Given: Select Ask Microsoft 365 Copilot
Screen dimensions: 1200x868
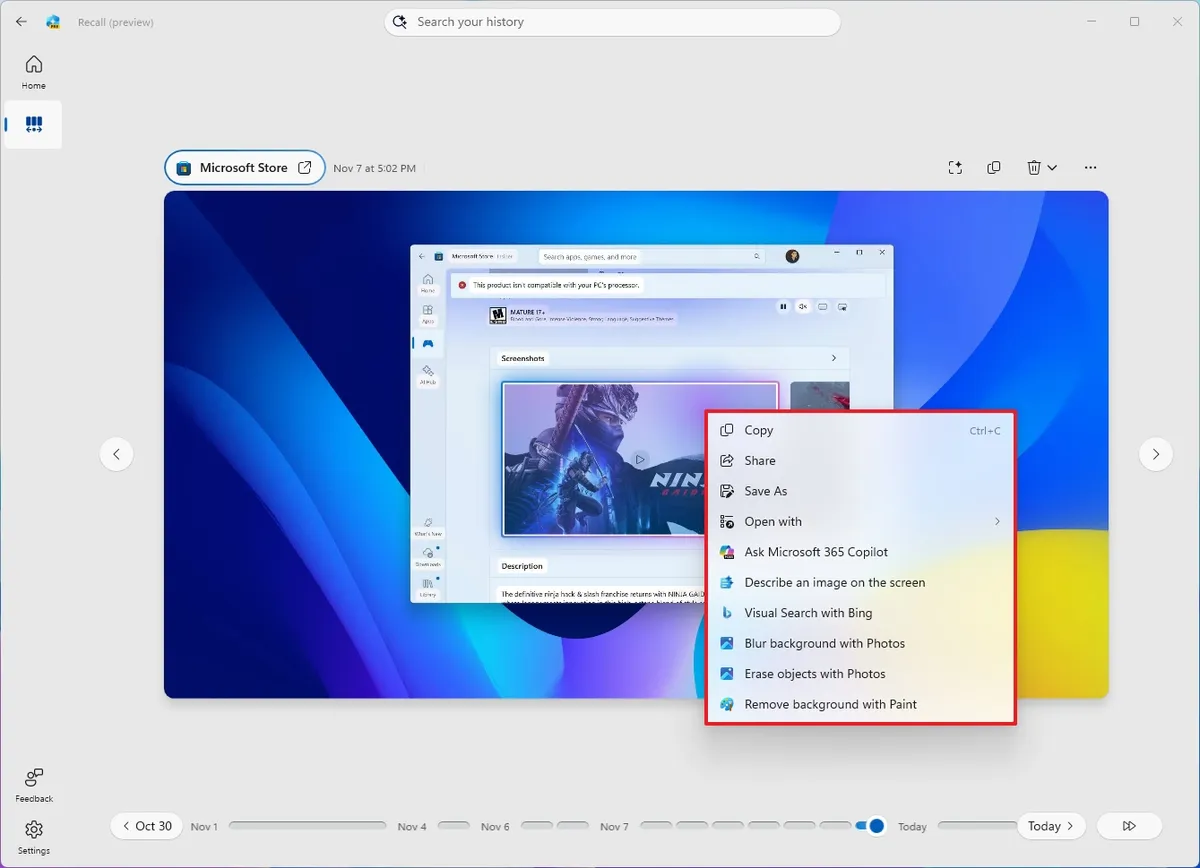Looking at the screenshot, I should coord(815,551).
